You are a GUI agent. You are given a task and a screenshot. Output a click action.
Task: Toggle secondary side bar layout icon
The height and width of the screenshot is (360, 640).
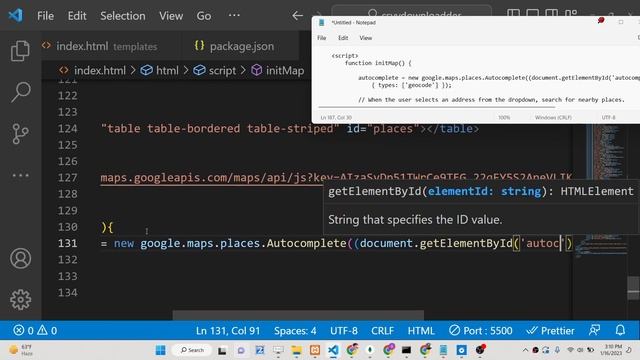click(x=551, y=13)
